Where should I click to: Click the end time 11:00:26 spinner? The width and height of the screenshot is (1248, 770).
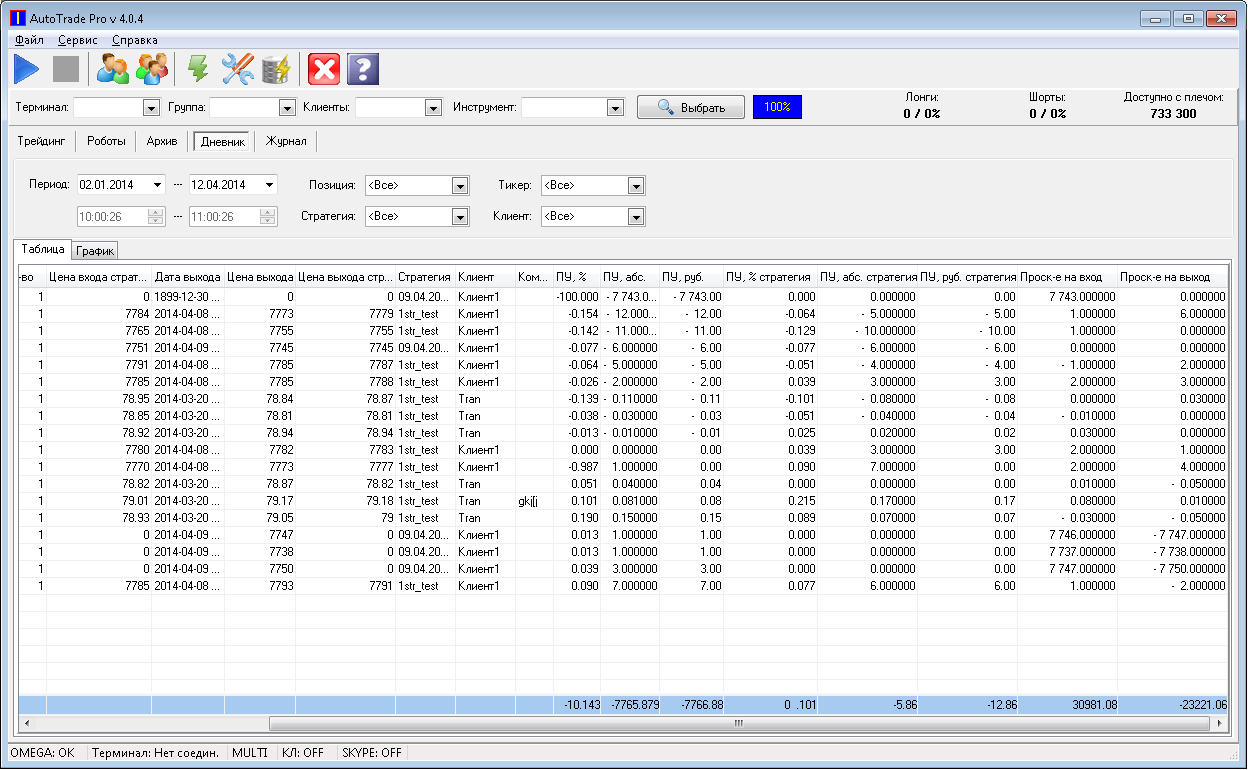pos(268,216)
